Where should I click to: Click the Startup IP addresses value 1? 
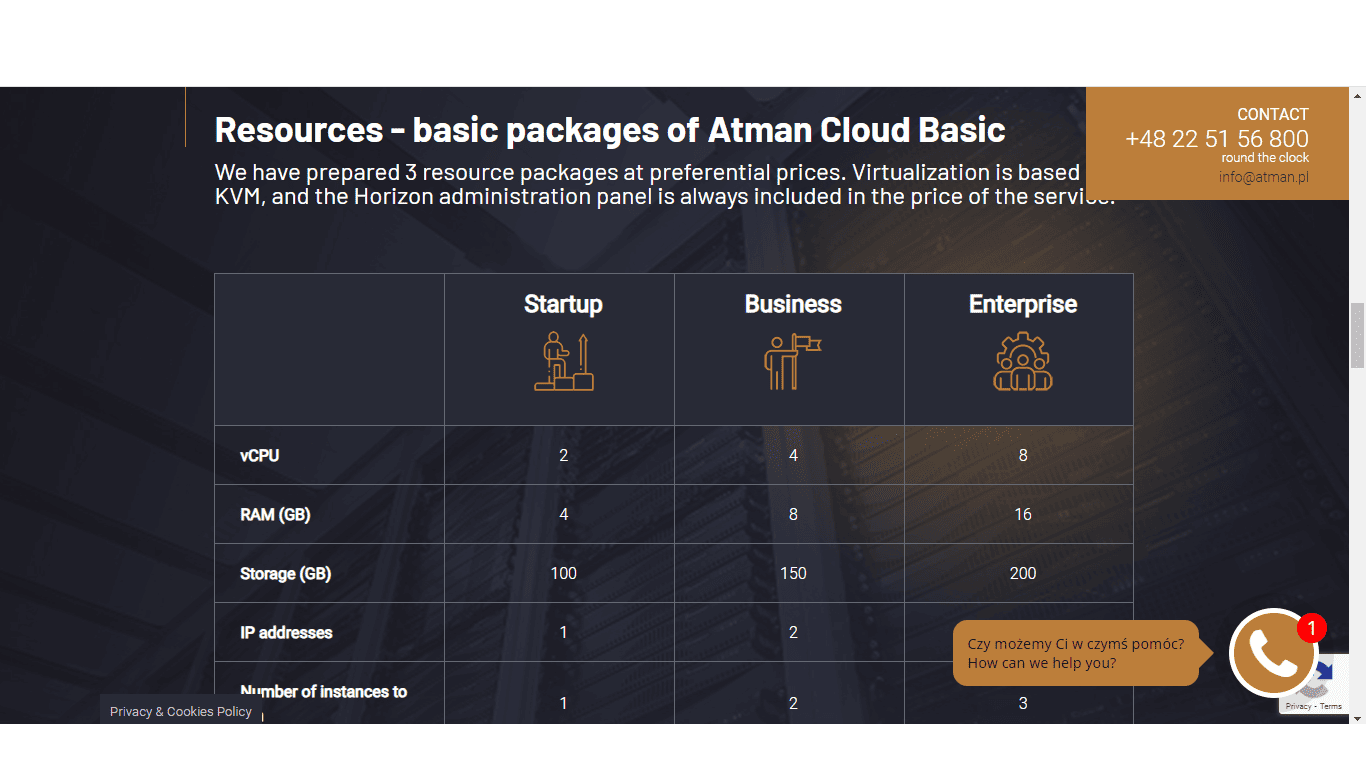pos(564,632)
